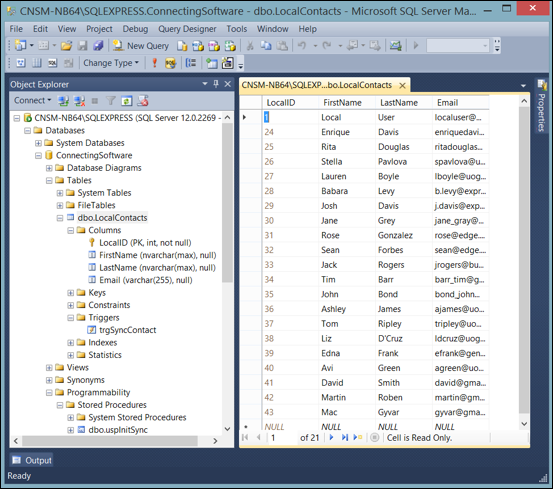Open the Help menu
Screen dimensions: 553x489
[x=308, y=29]
